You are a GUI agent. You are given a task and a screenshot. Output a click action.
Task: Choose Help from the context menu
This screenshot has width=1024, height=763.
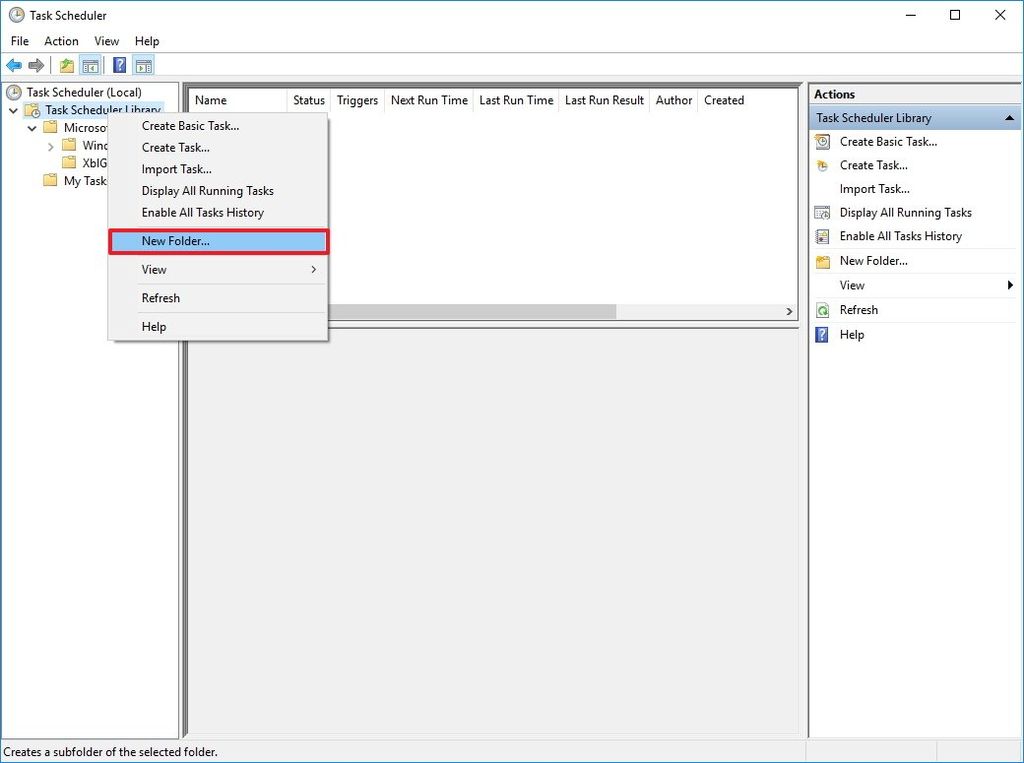[x=219, y=327]
